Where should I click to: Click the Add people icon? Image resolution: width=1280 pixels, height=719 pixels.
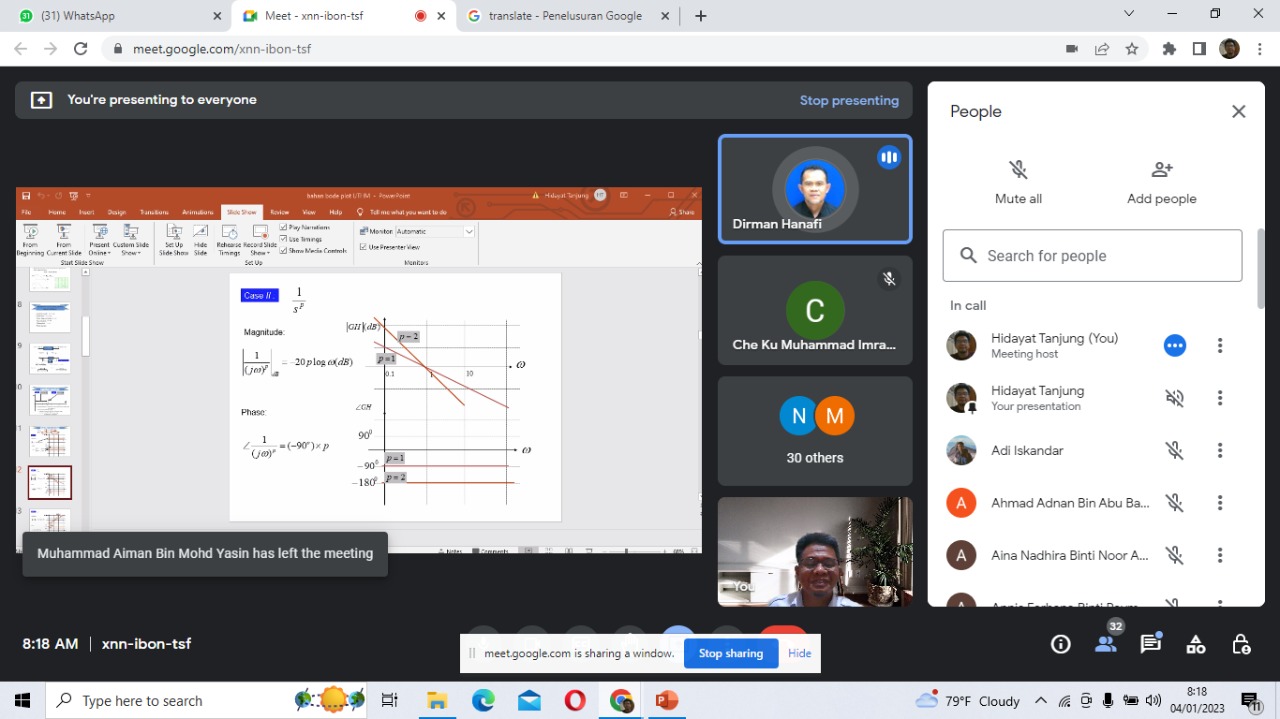click(x=1161, y=170)
